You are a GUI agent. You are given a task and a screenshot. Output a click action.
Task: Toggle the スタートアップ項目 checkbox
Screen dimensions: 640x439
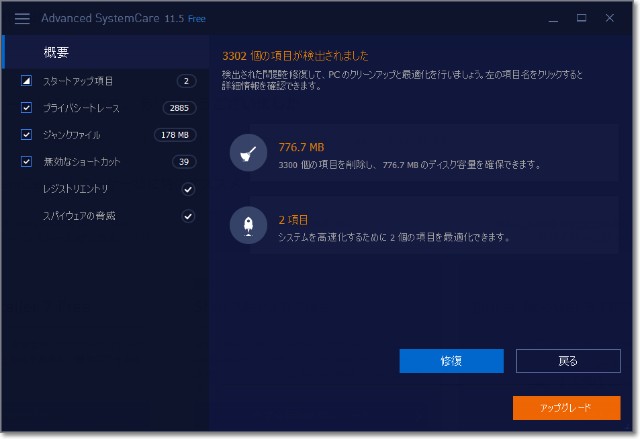pos(27,81)
